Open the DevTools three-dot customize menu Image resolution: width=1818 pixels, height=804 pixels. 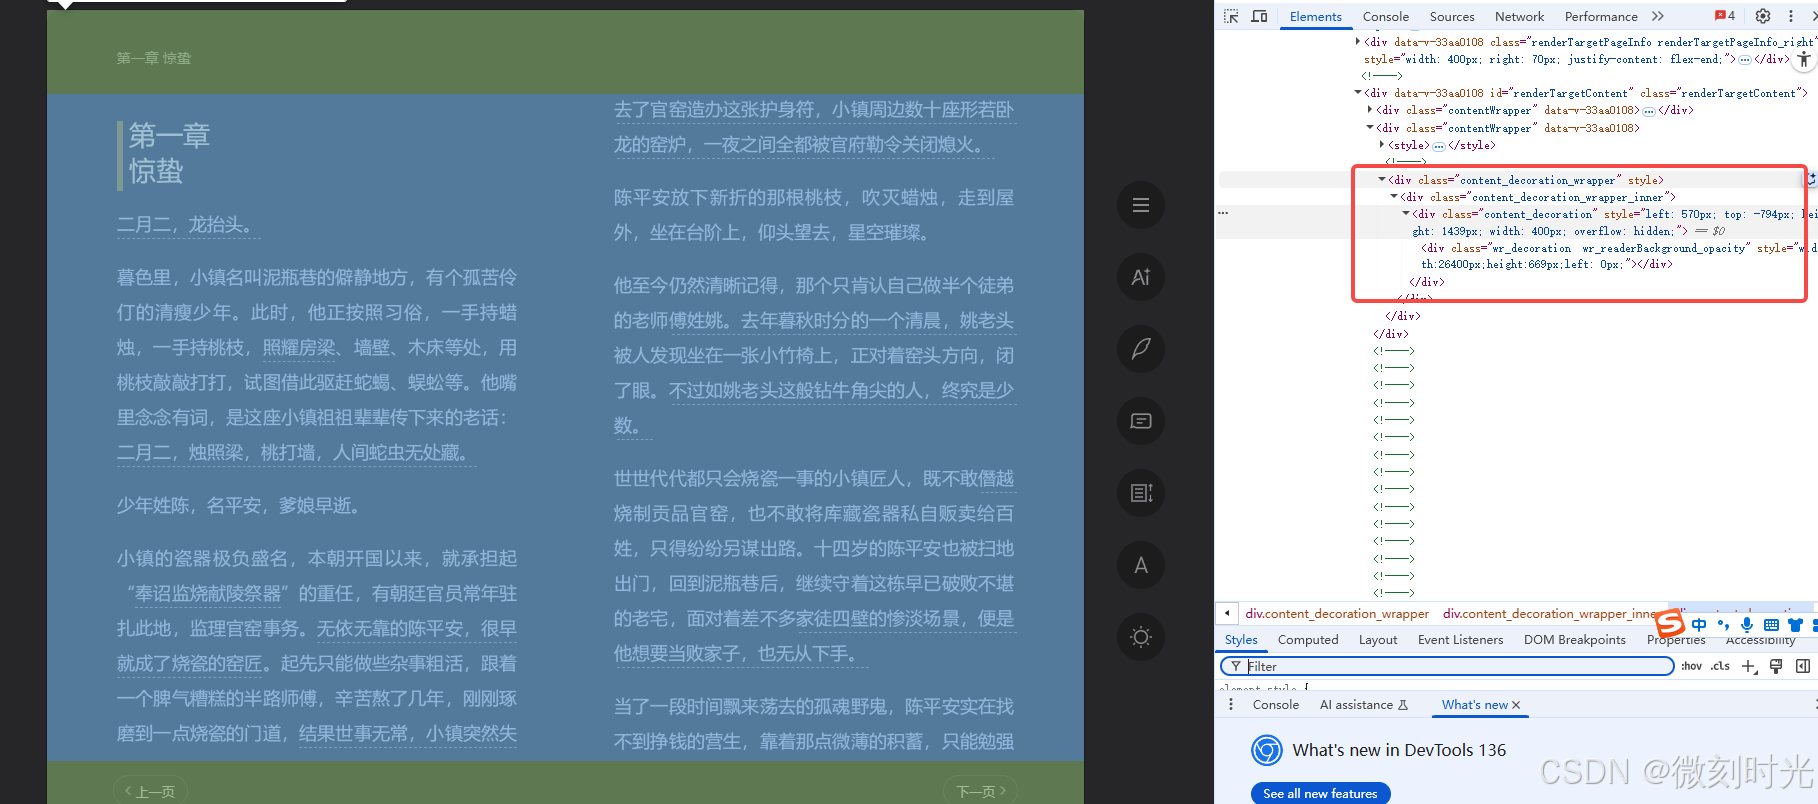1791,16
